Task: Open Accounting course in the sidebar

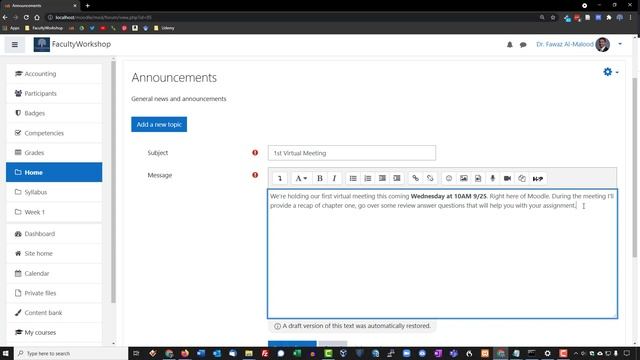Action: click(54, 74)
